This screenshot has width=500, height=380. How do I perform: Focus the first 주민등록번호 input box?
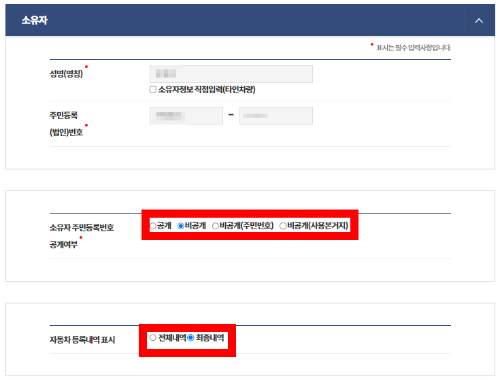click(x=186, y=116)
